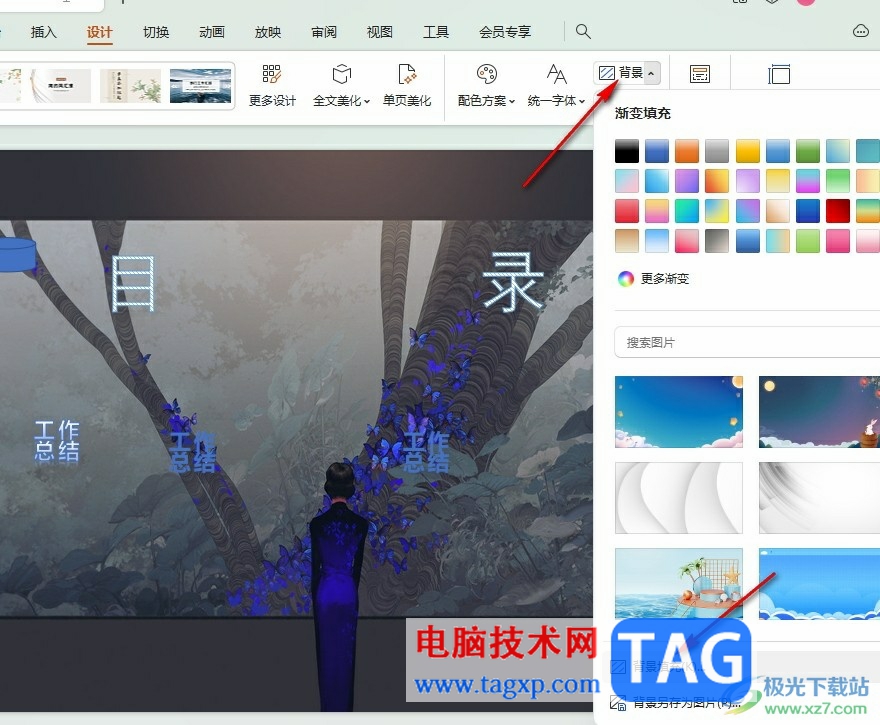Open the 更多设计 design gallery
880x725 pixels.
(272, 85)
